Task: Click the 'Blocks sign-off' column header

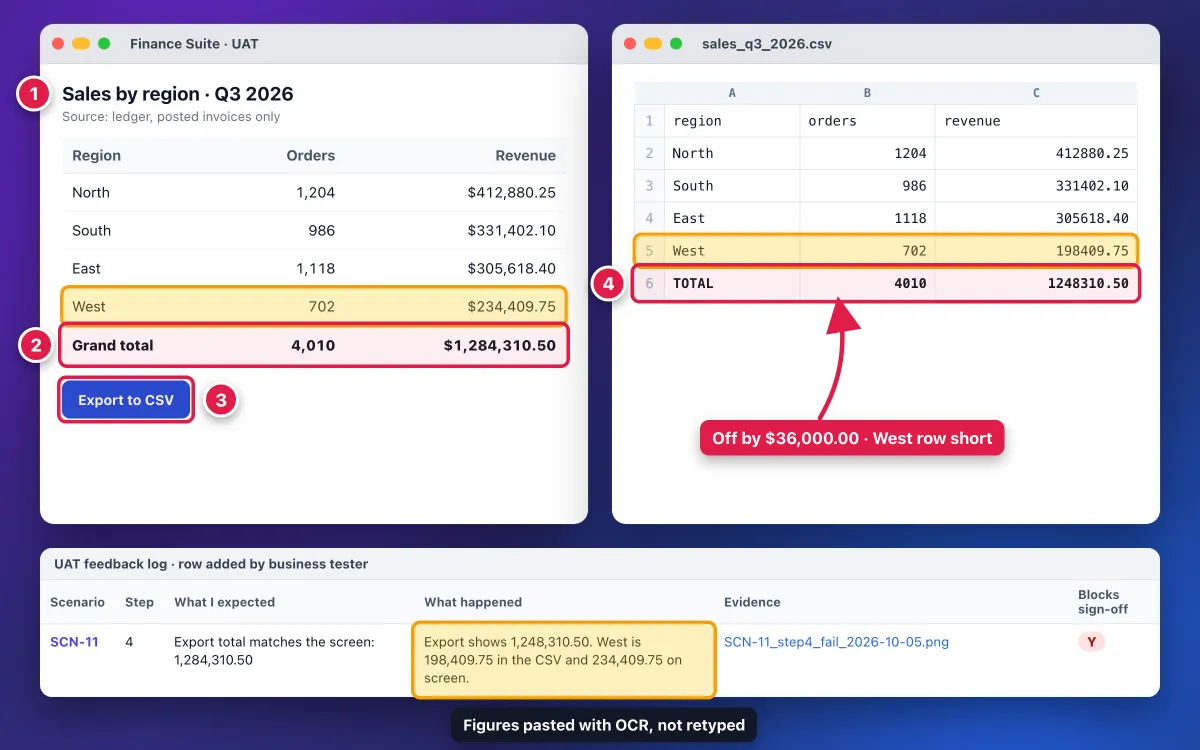Action: (1103, 602)
